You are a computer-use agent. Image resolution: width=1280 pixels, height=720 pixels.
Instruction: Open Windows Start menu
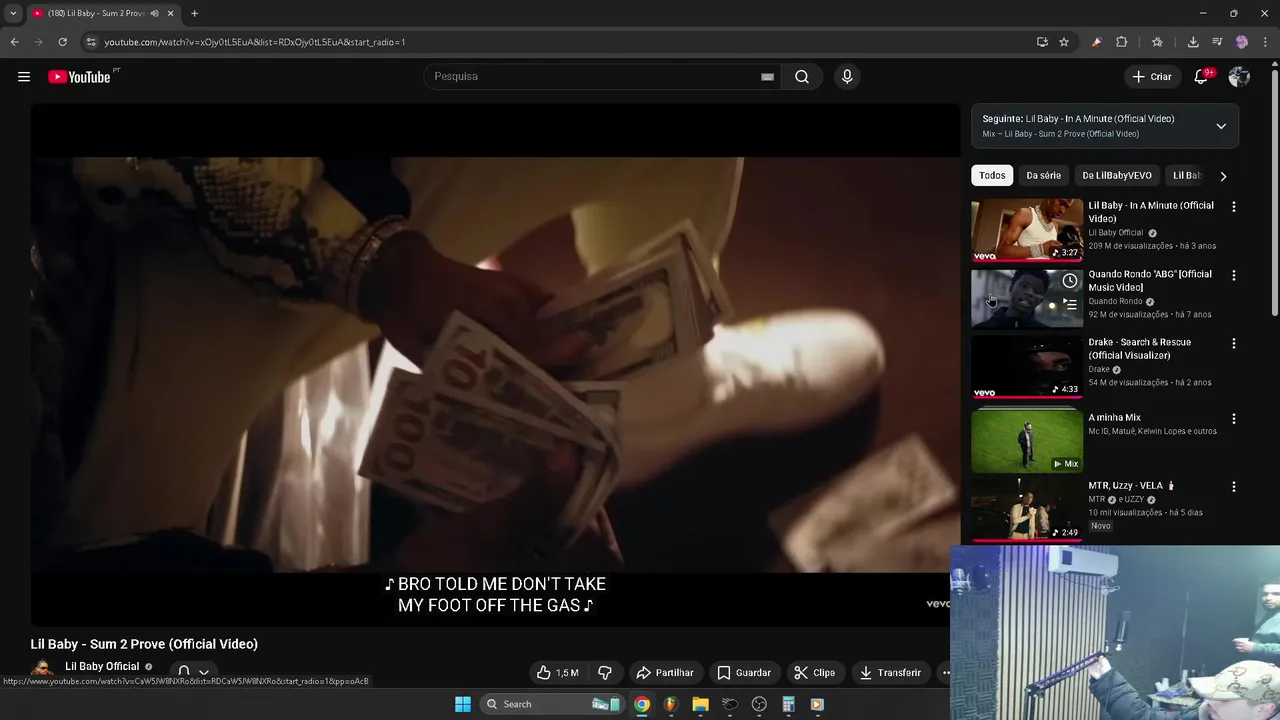coord(463,704)
